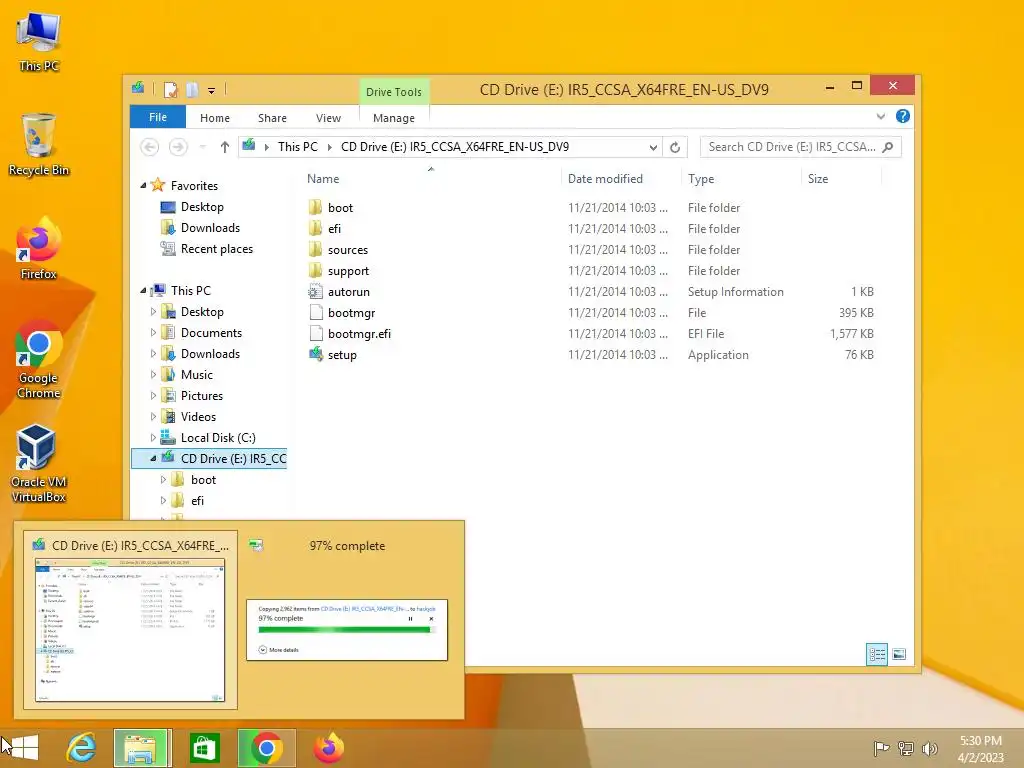
Task: Open the Explorer Help question mark icon
Action: pyautogui.click(x=903, y=116)
